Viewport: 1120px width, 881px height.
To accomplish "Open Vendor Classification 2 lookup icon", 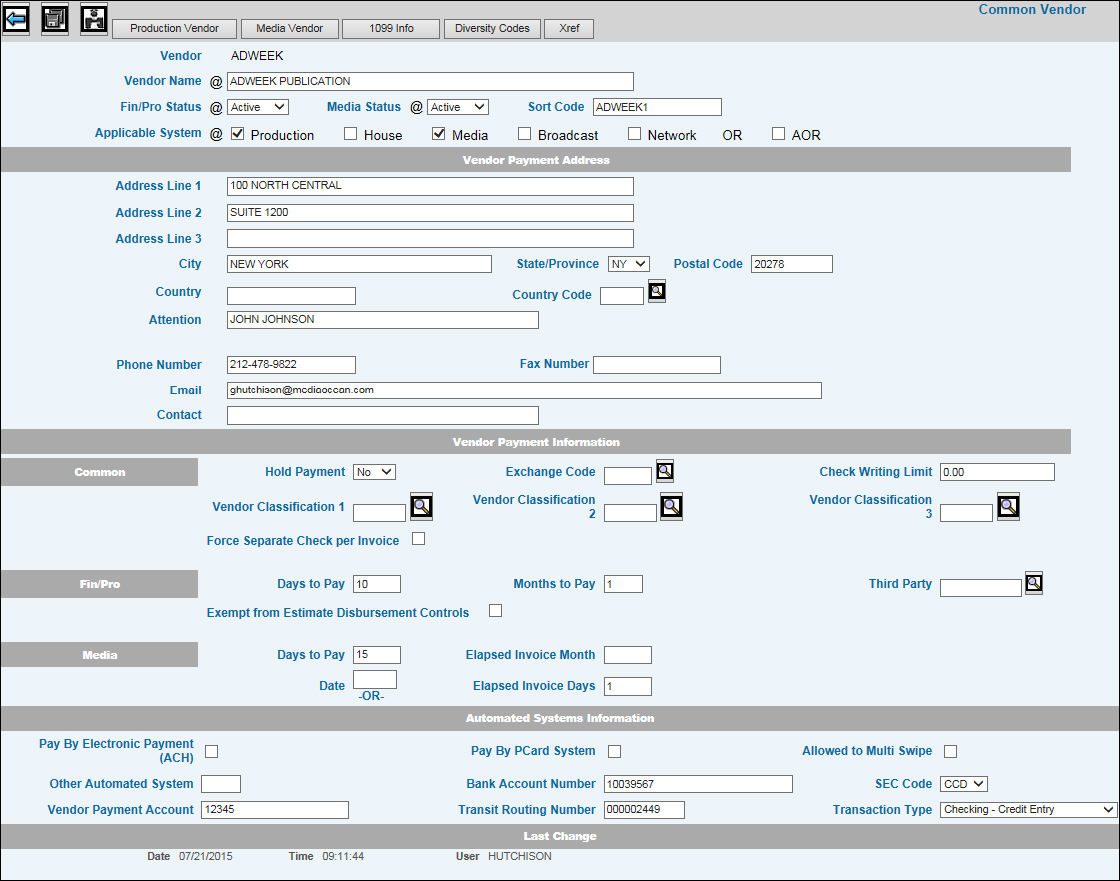I will pyautogui.click(x=671, y=507).
